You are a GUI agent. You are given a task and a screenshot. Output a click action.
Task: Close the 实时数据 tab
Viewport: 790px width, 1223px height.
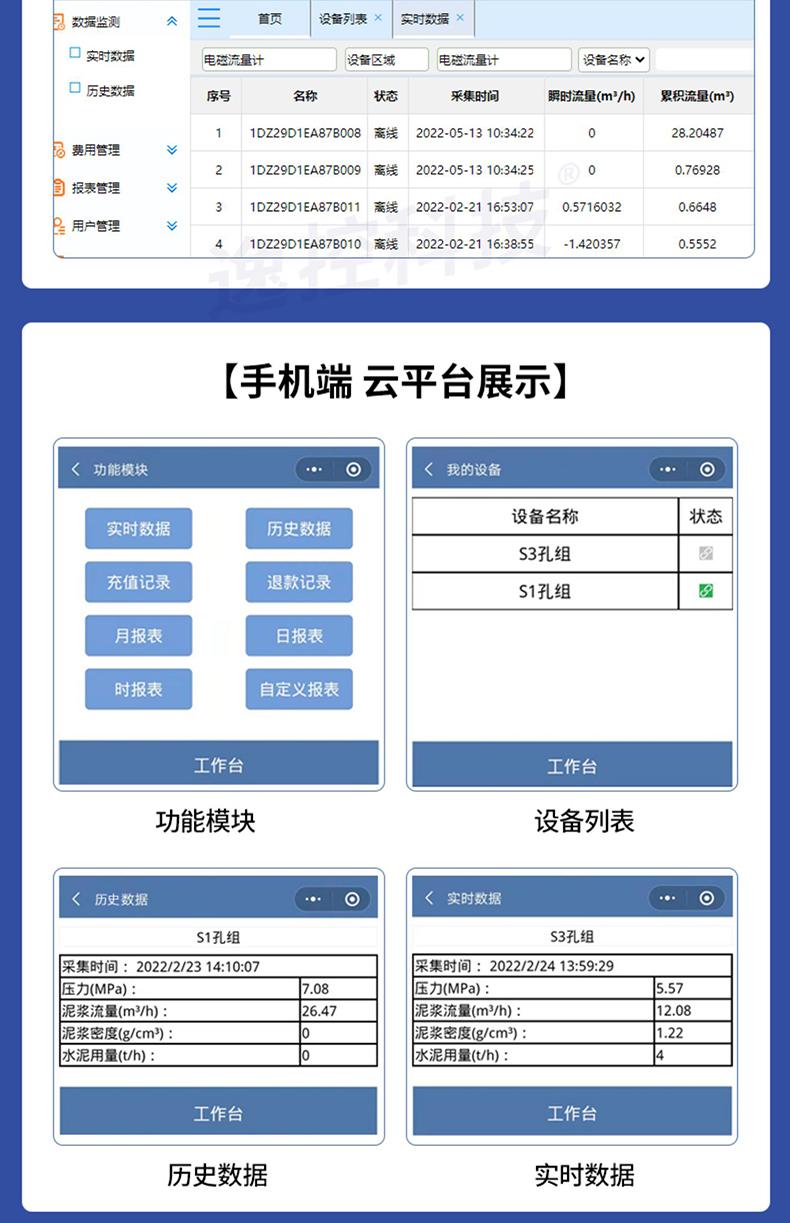pos(460,18)
